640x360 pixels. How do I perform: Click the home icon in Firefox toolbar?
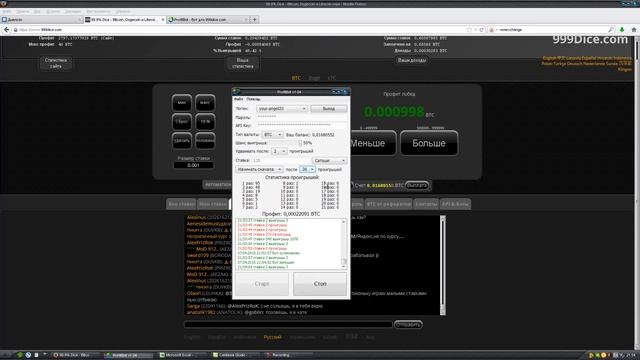[633, 30]
